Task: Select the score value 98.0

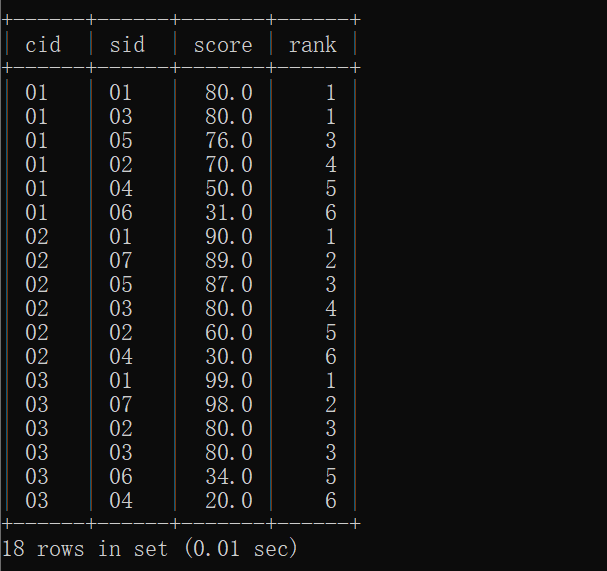Action: point(229,405)
